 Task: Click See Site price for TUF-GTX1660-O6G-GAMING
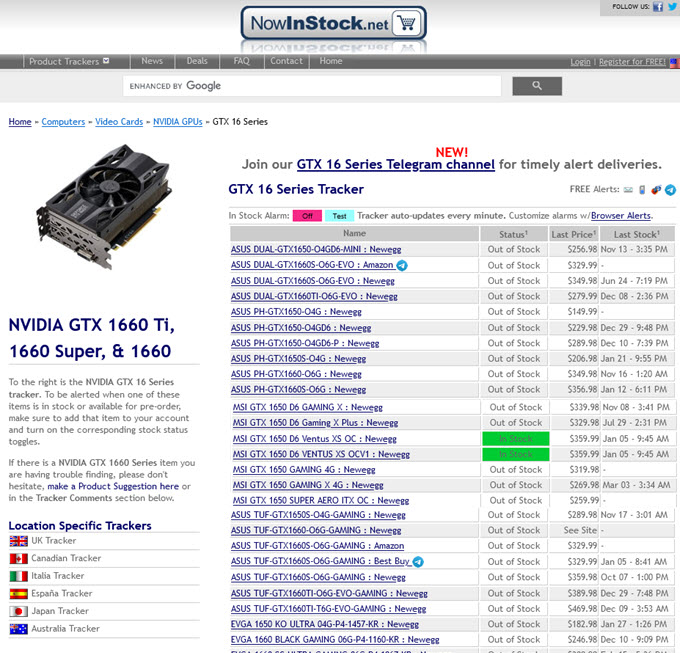point(580,531)
